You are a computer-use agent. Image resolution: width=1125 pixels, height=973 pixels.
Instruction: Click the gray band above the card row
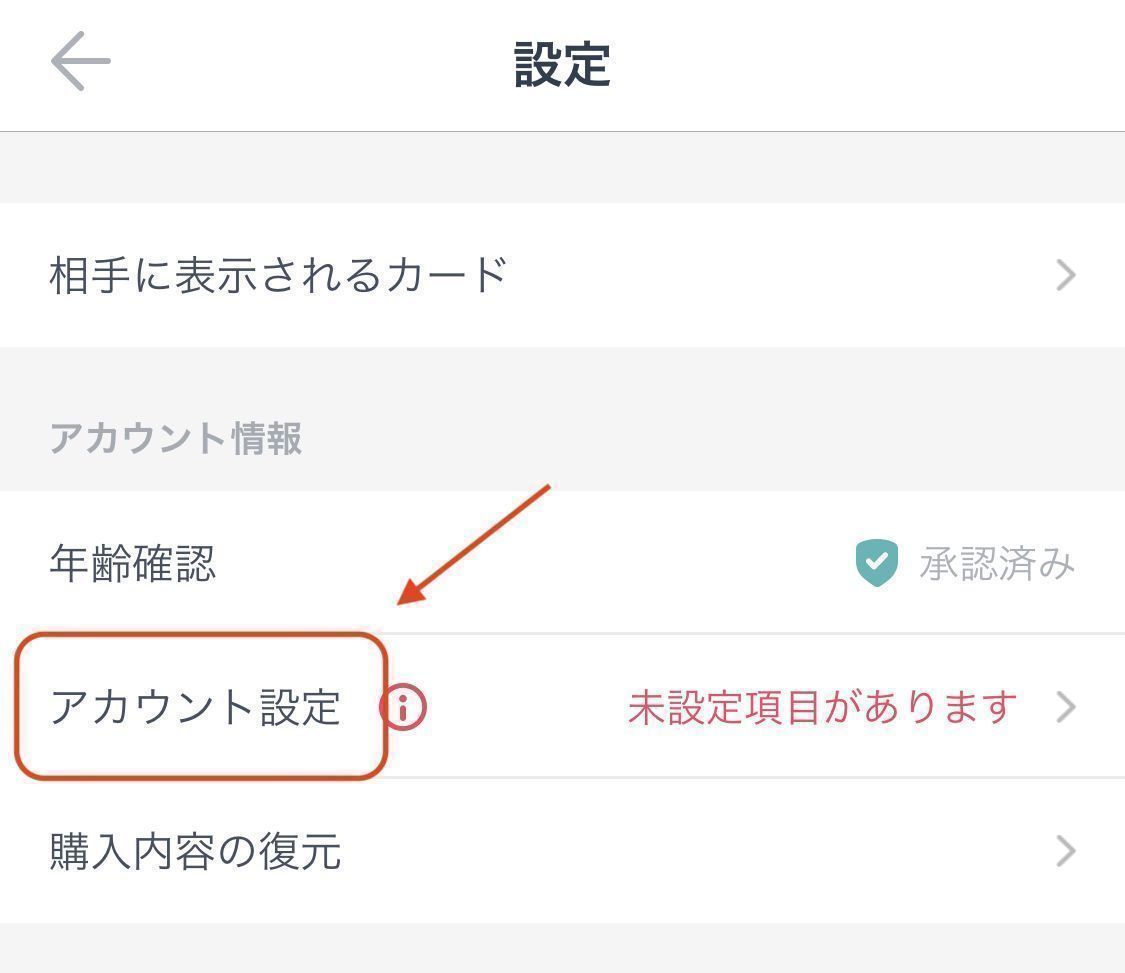tap(562, 168)
